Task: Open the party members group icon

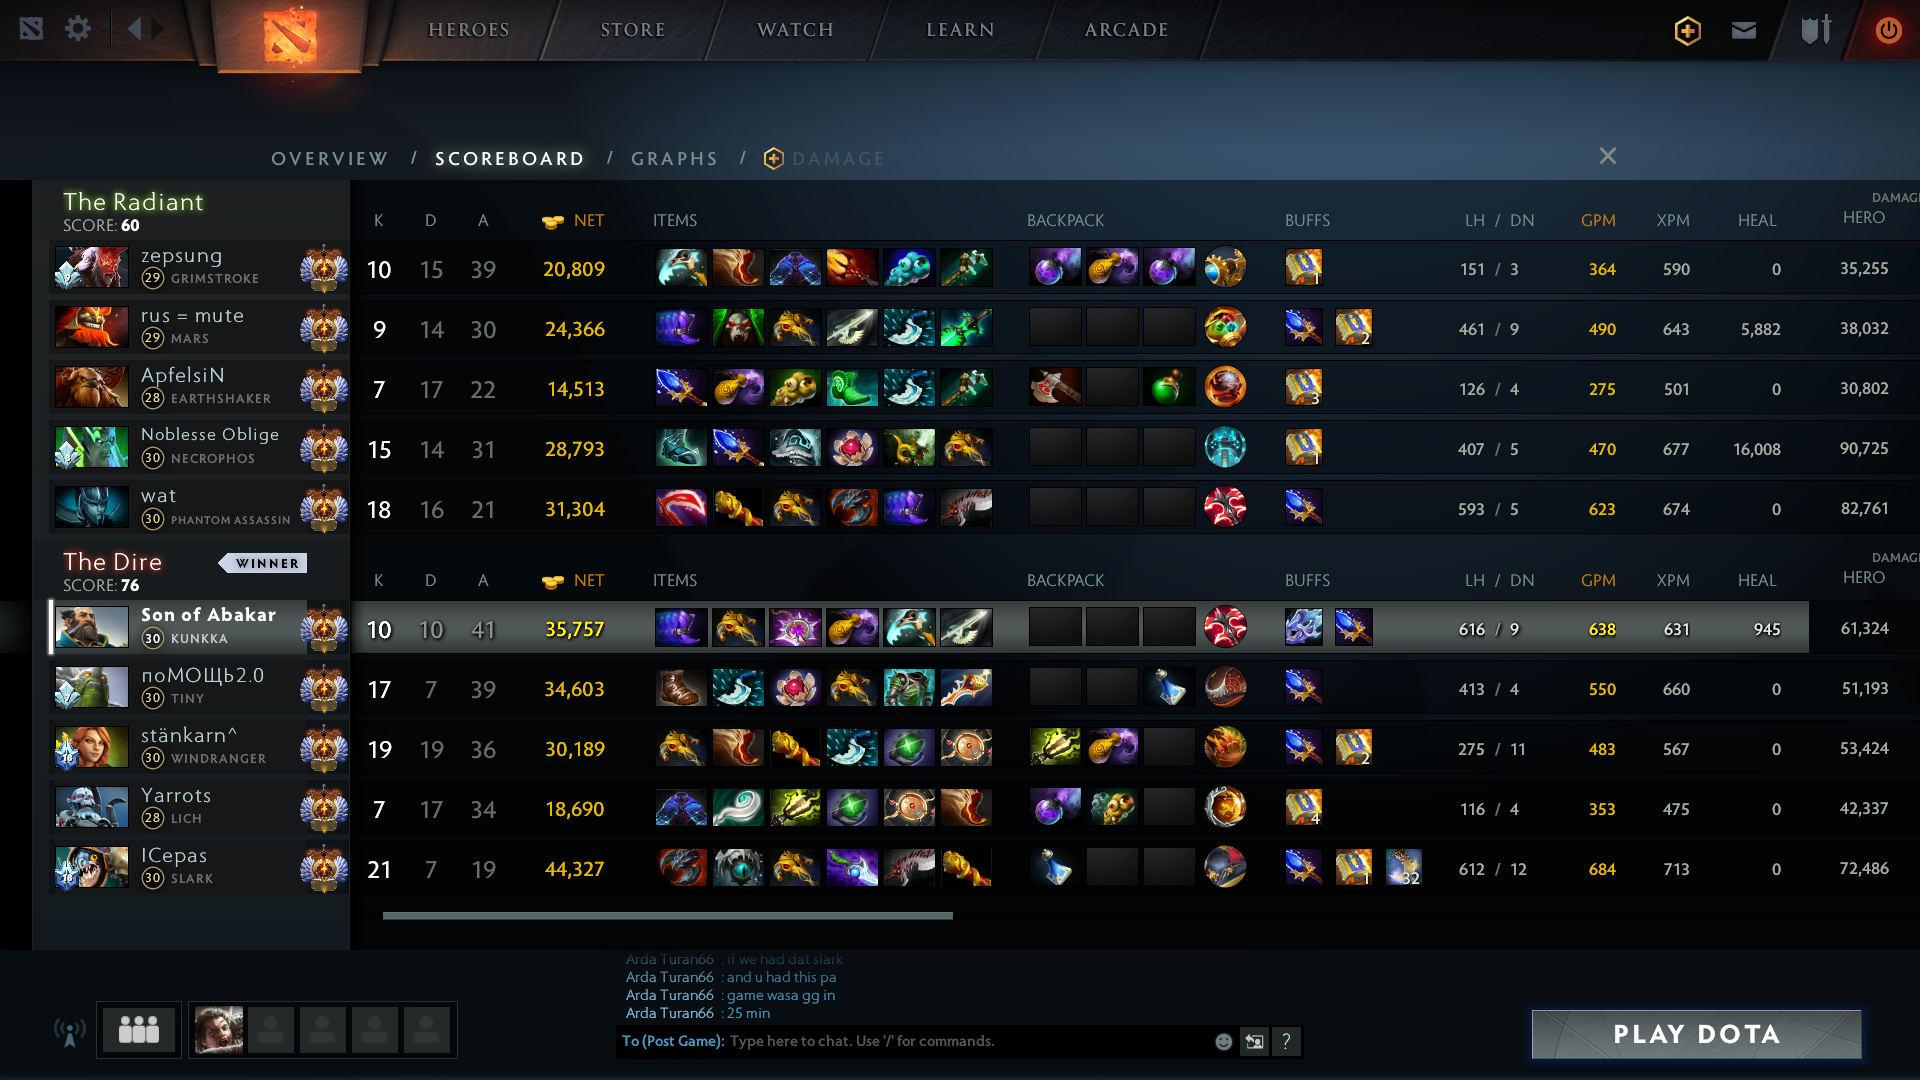Action: (x=139, y=1030)
